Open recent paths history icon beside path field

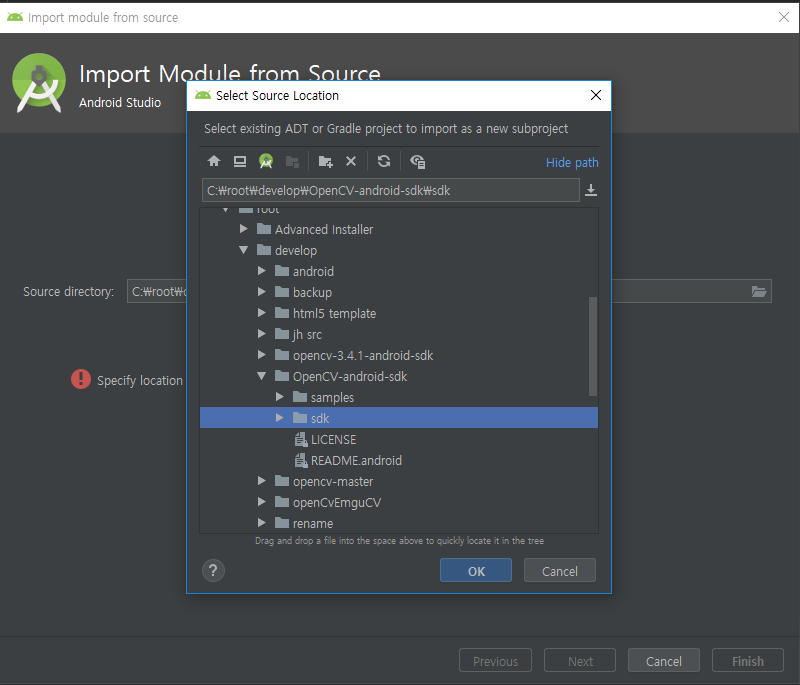(591, 190)
